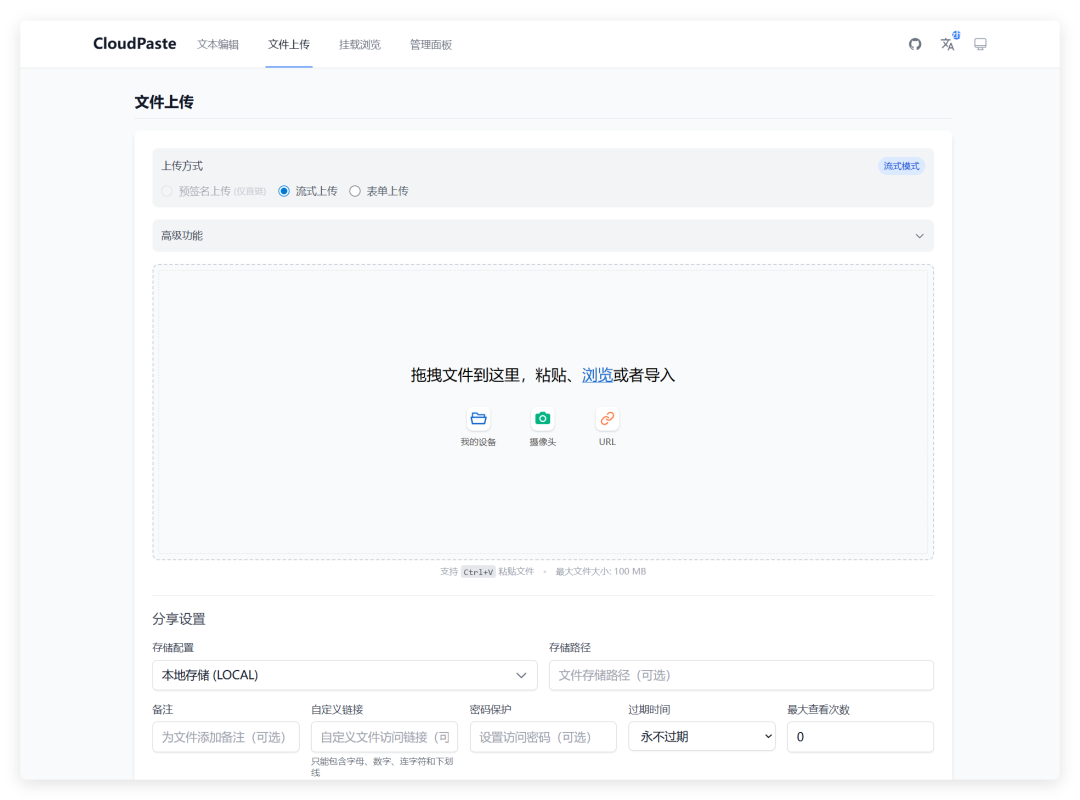Open the 过期时间 expiration dropdown
The image size is (1080, 800).
701,736
